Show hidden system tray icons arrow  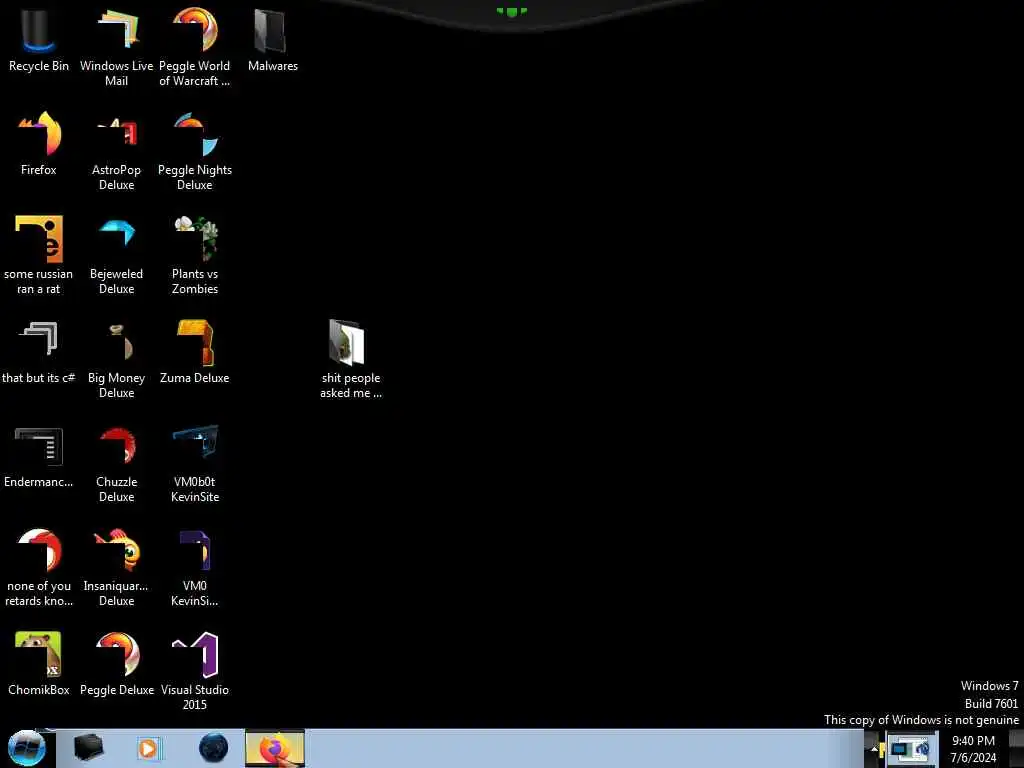click(x=874, y=748)
